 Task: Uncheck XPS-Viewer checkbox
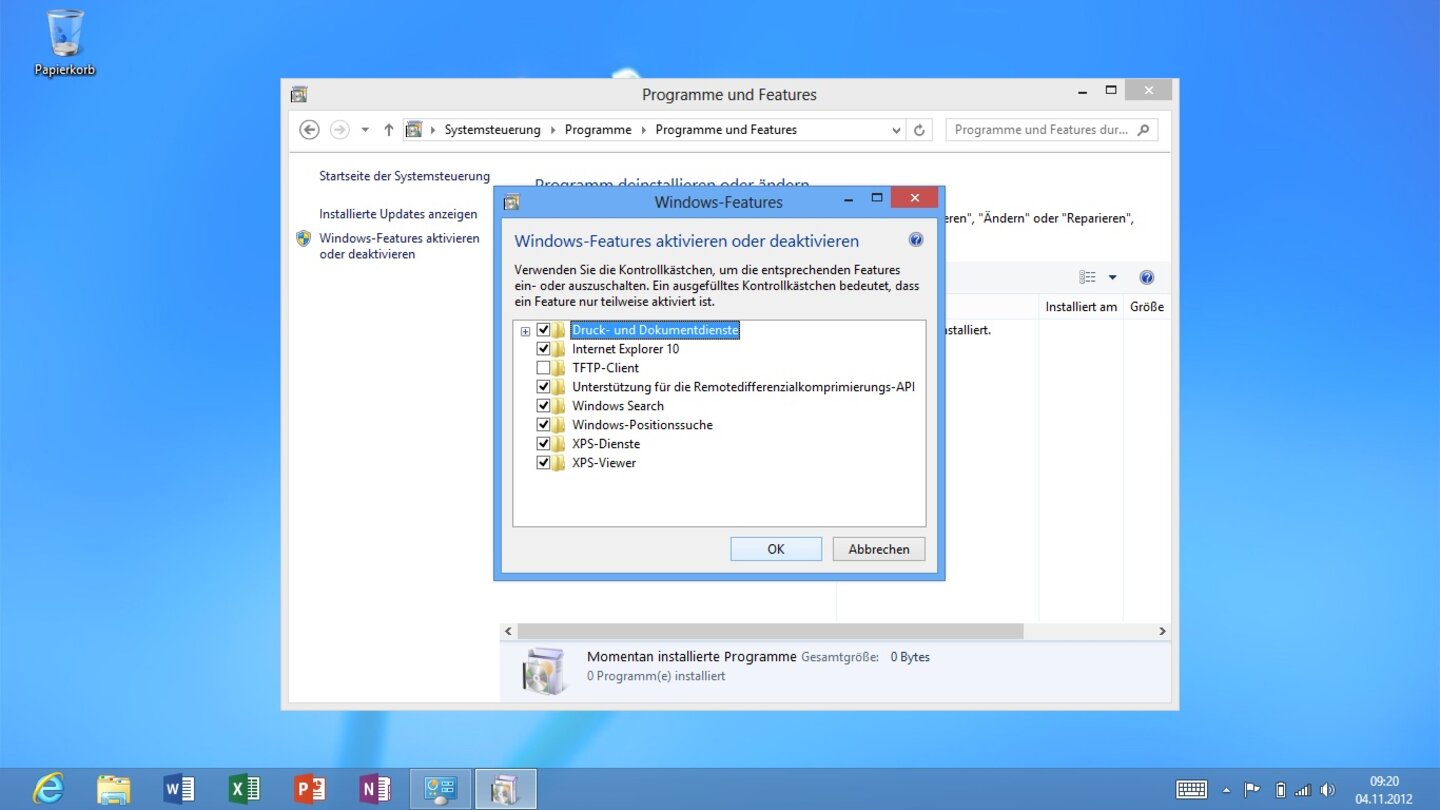[543, 463]
